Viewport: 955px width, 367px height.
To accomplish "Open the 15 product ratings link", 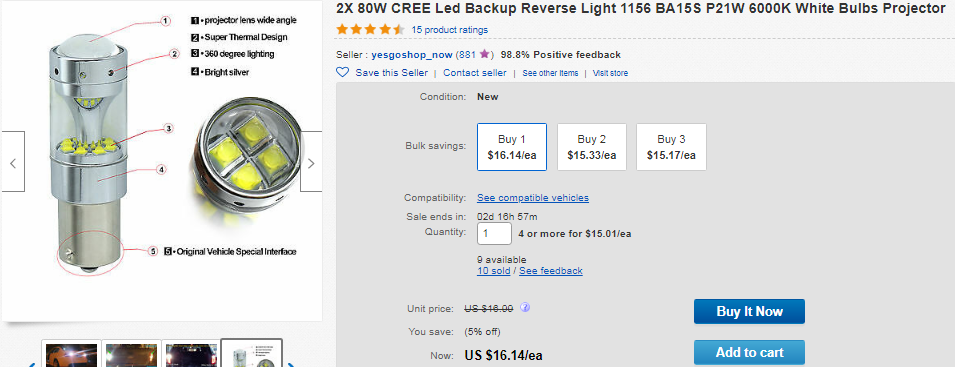I will (449, 30).
